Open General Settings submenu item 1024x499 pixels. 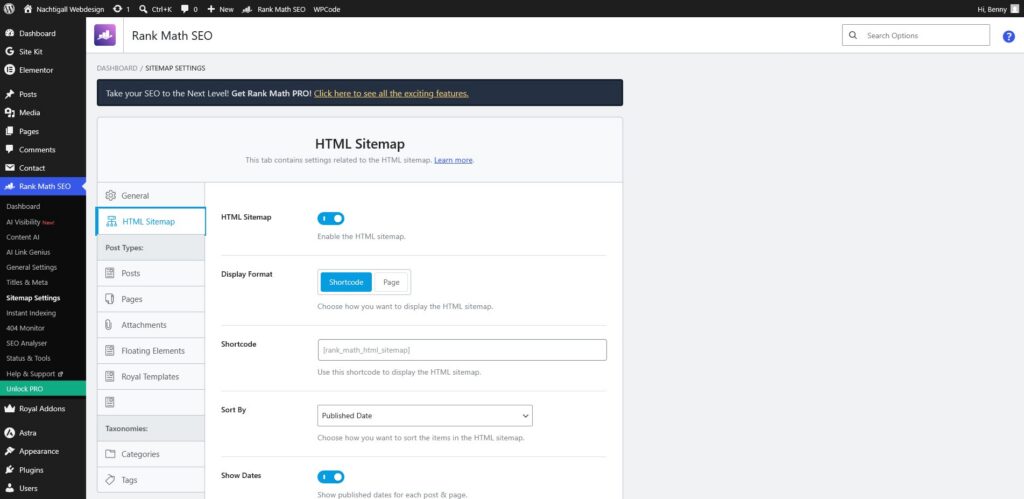31,267
